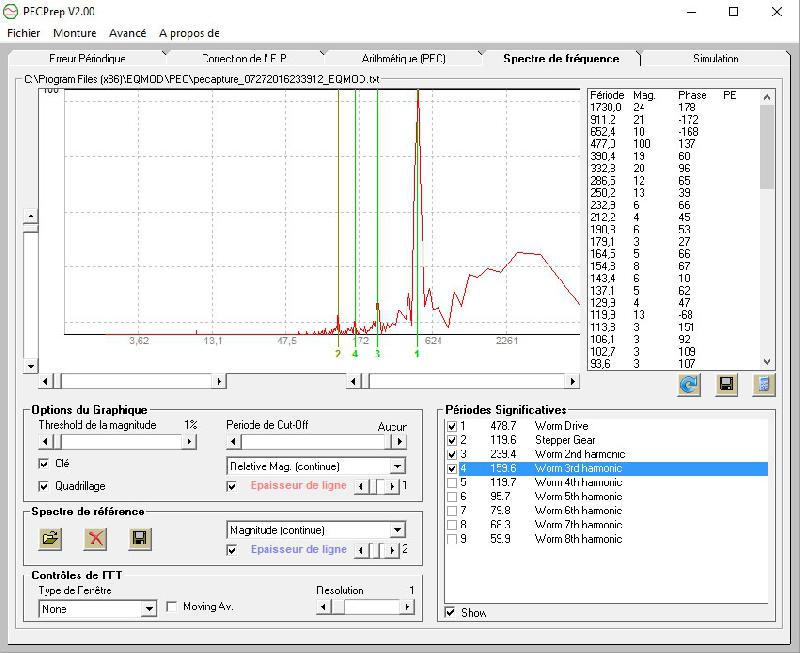Open the Fichier menu
Image resolution: width=800 pixels, height=653 pixels.
[23, 33]
